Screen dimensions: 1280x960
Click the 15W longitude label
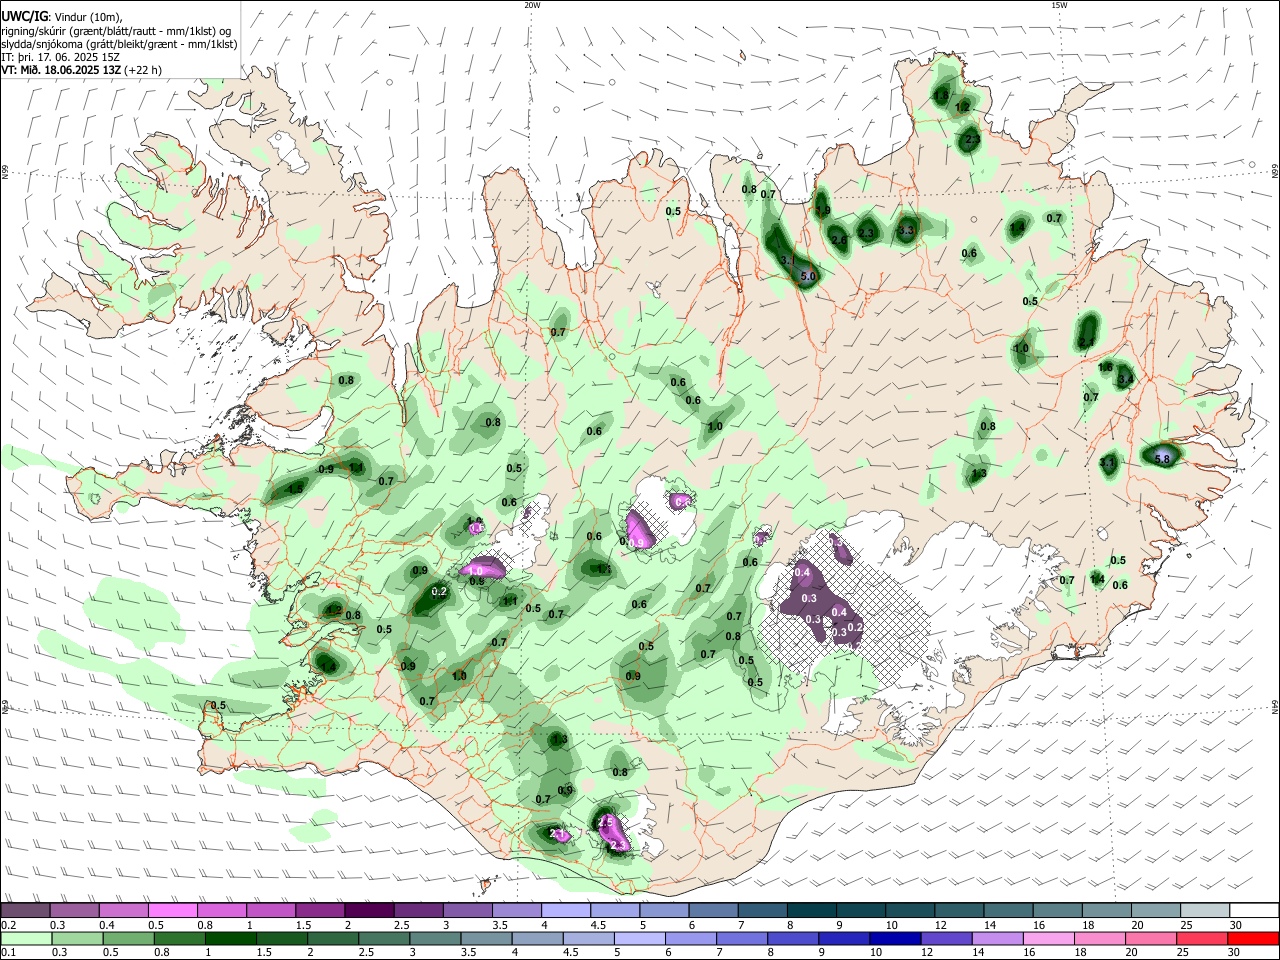coord(1059,5)
